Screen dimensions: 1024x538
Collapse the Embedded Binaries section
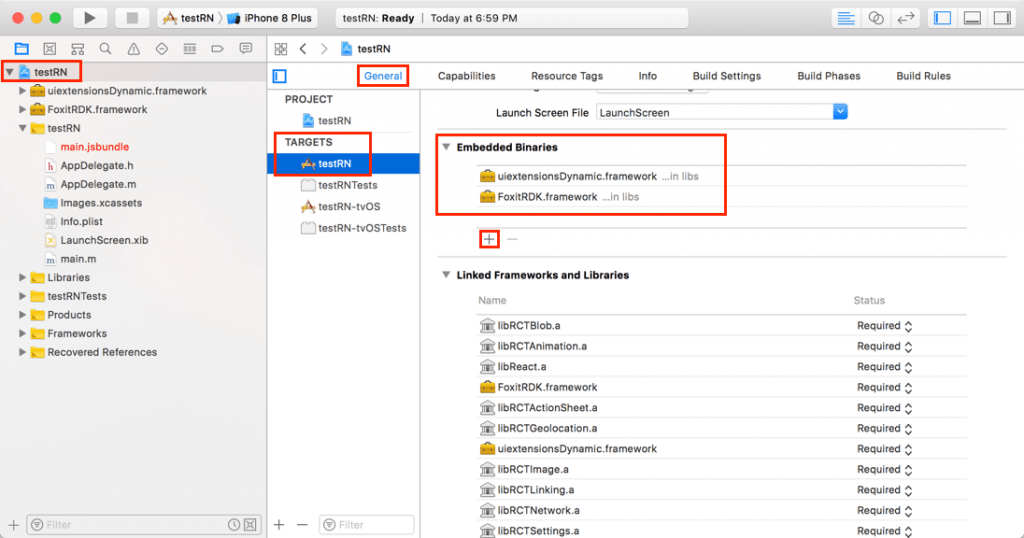pos(446,147)
